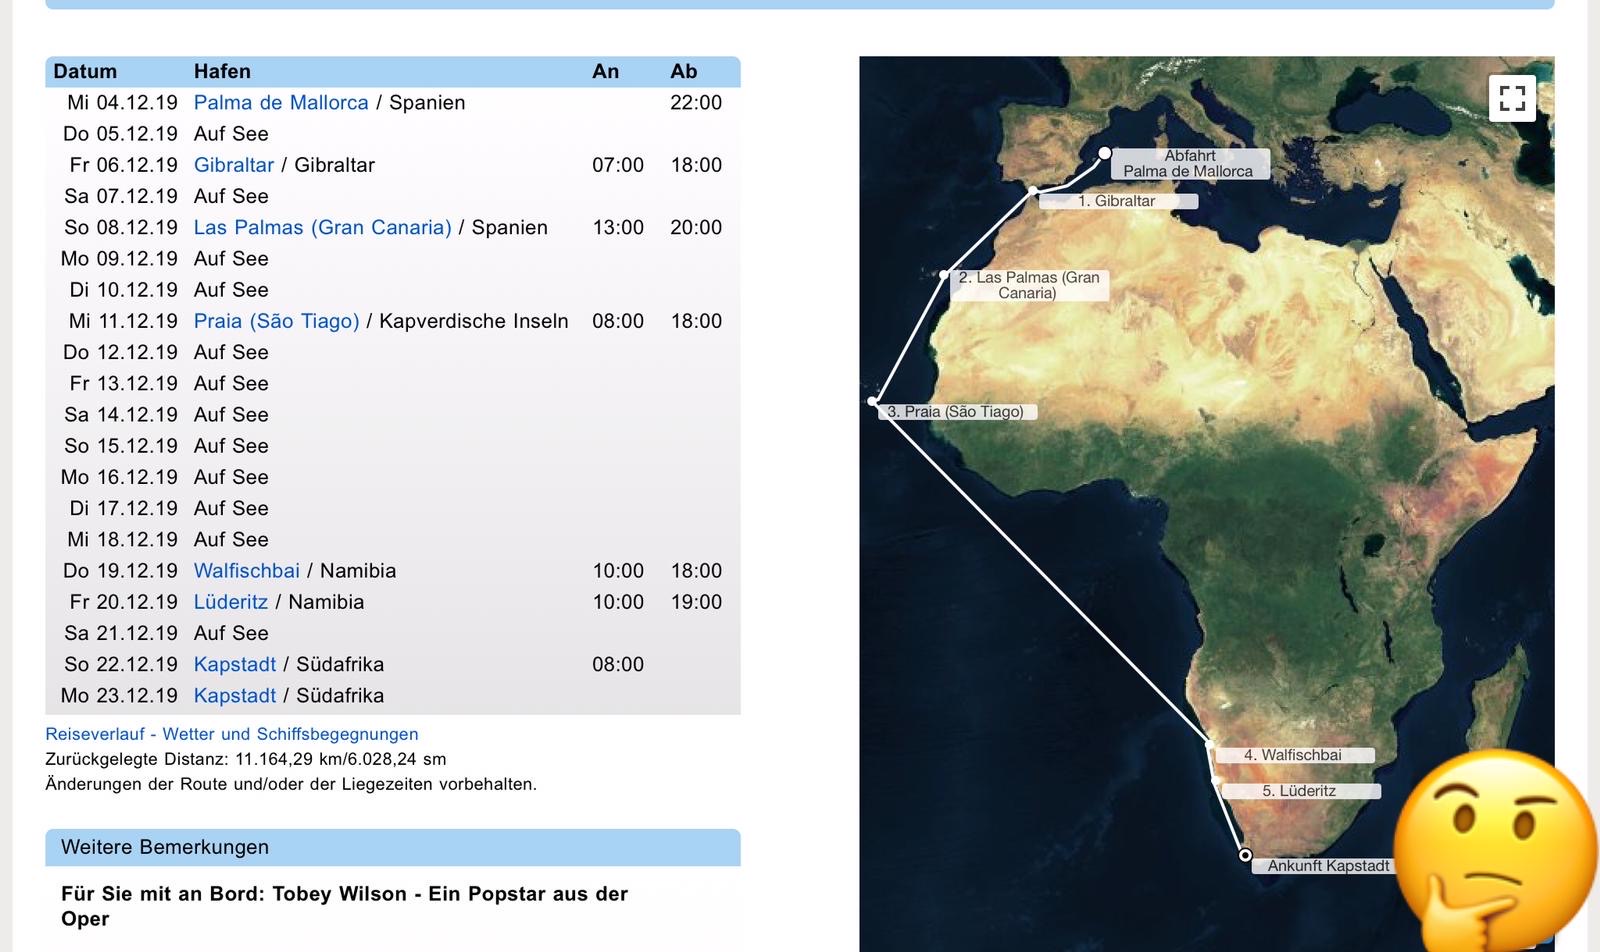Select the '3. Praia (São Tiago)' map label

(x=955, y=412)
